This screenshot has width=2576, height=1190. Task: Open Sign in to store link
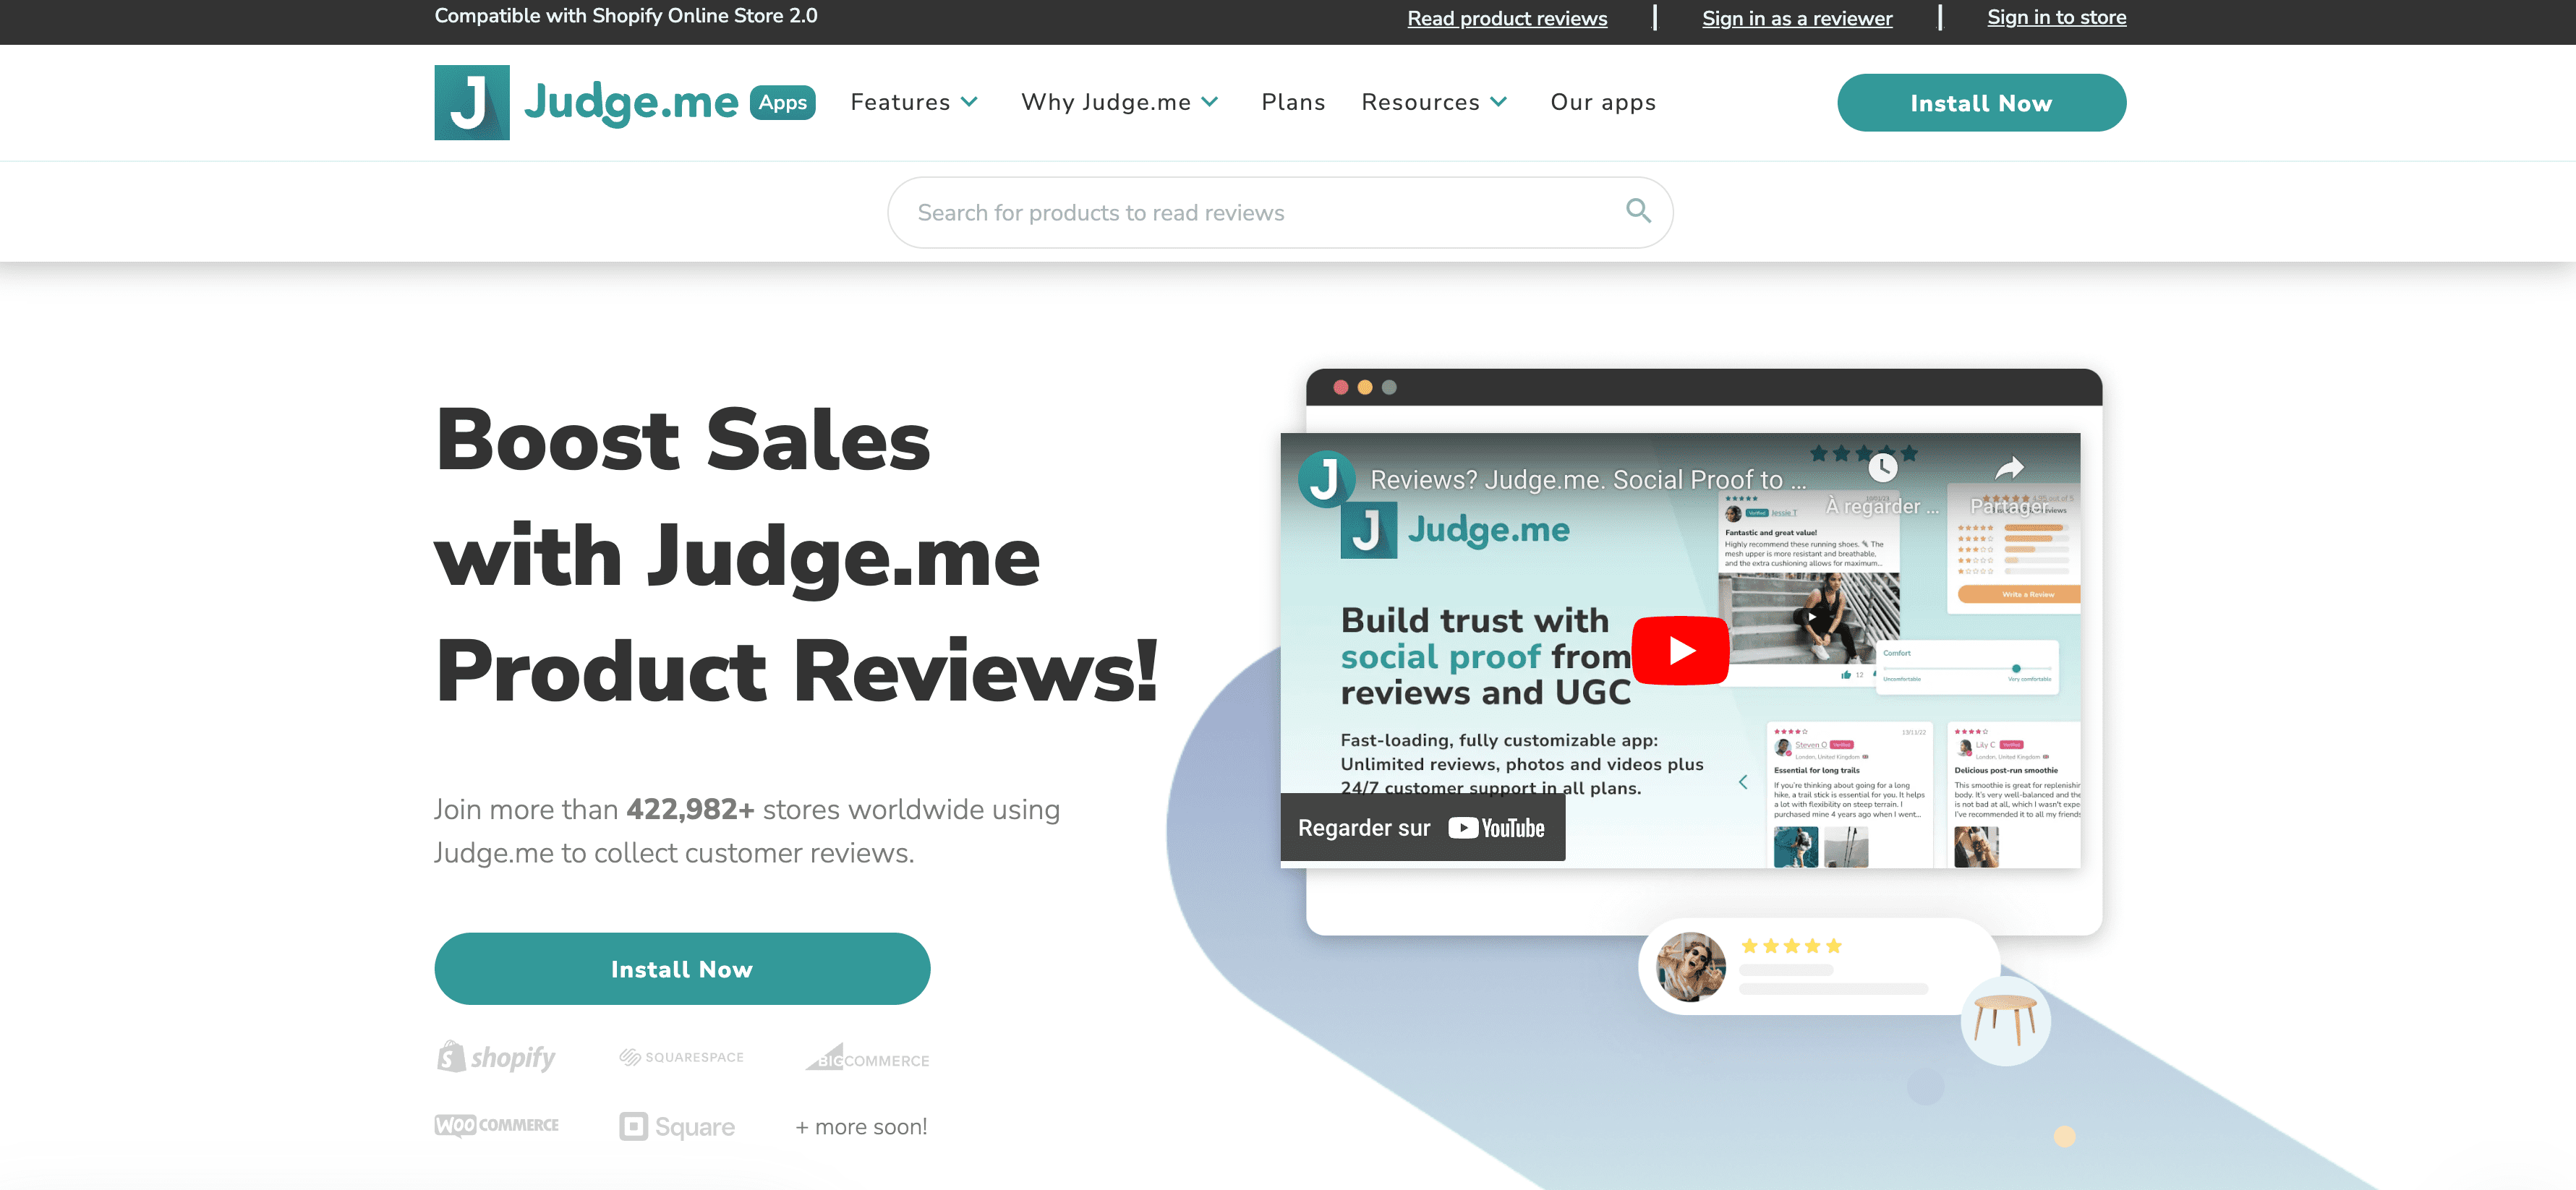click(2056, 17)
